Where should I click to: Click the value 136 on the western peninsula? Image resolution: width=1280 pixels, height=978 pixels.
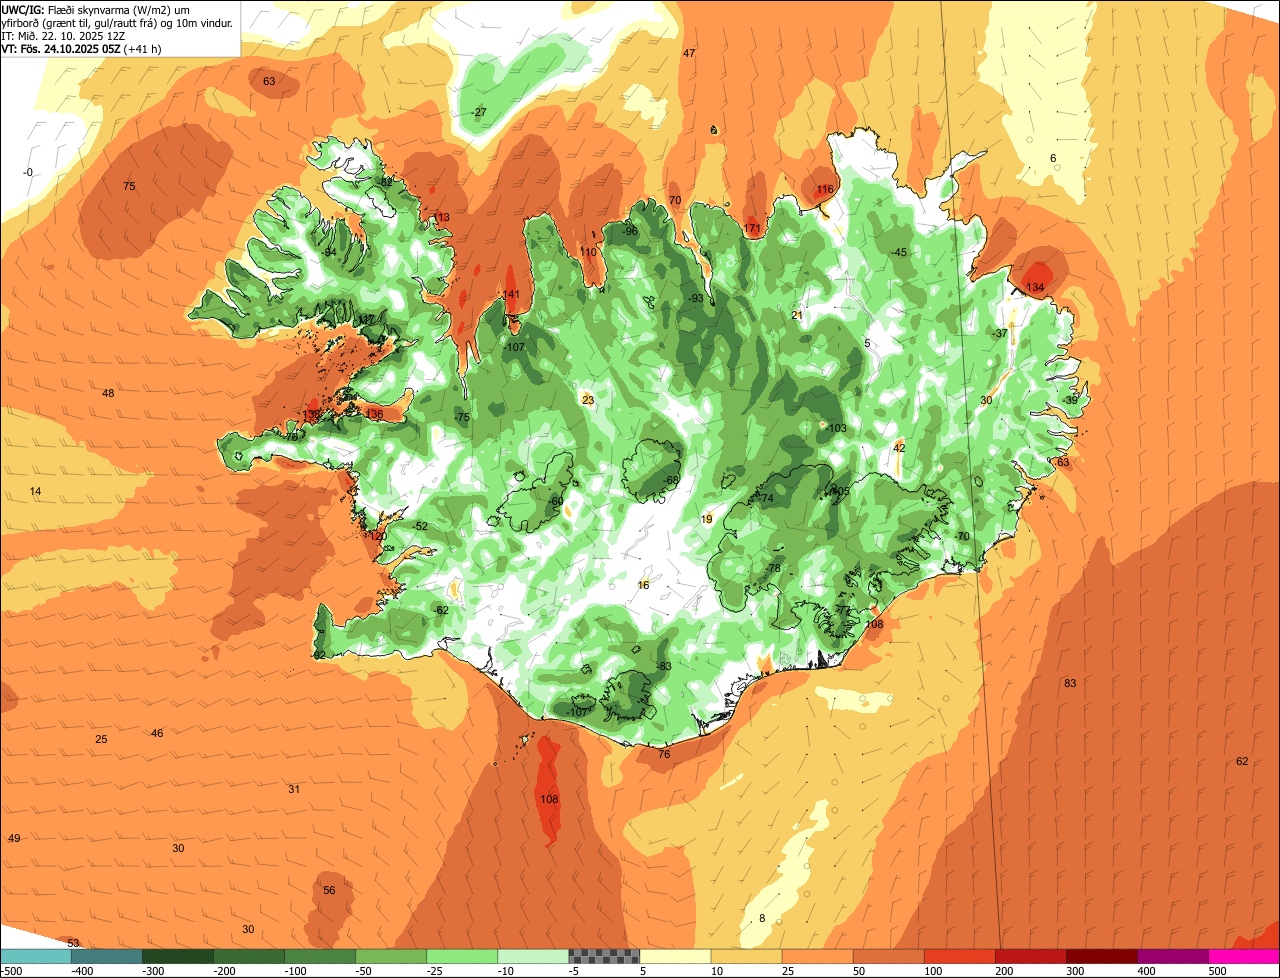click(x=374, y=415)
